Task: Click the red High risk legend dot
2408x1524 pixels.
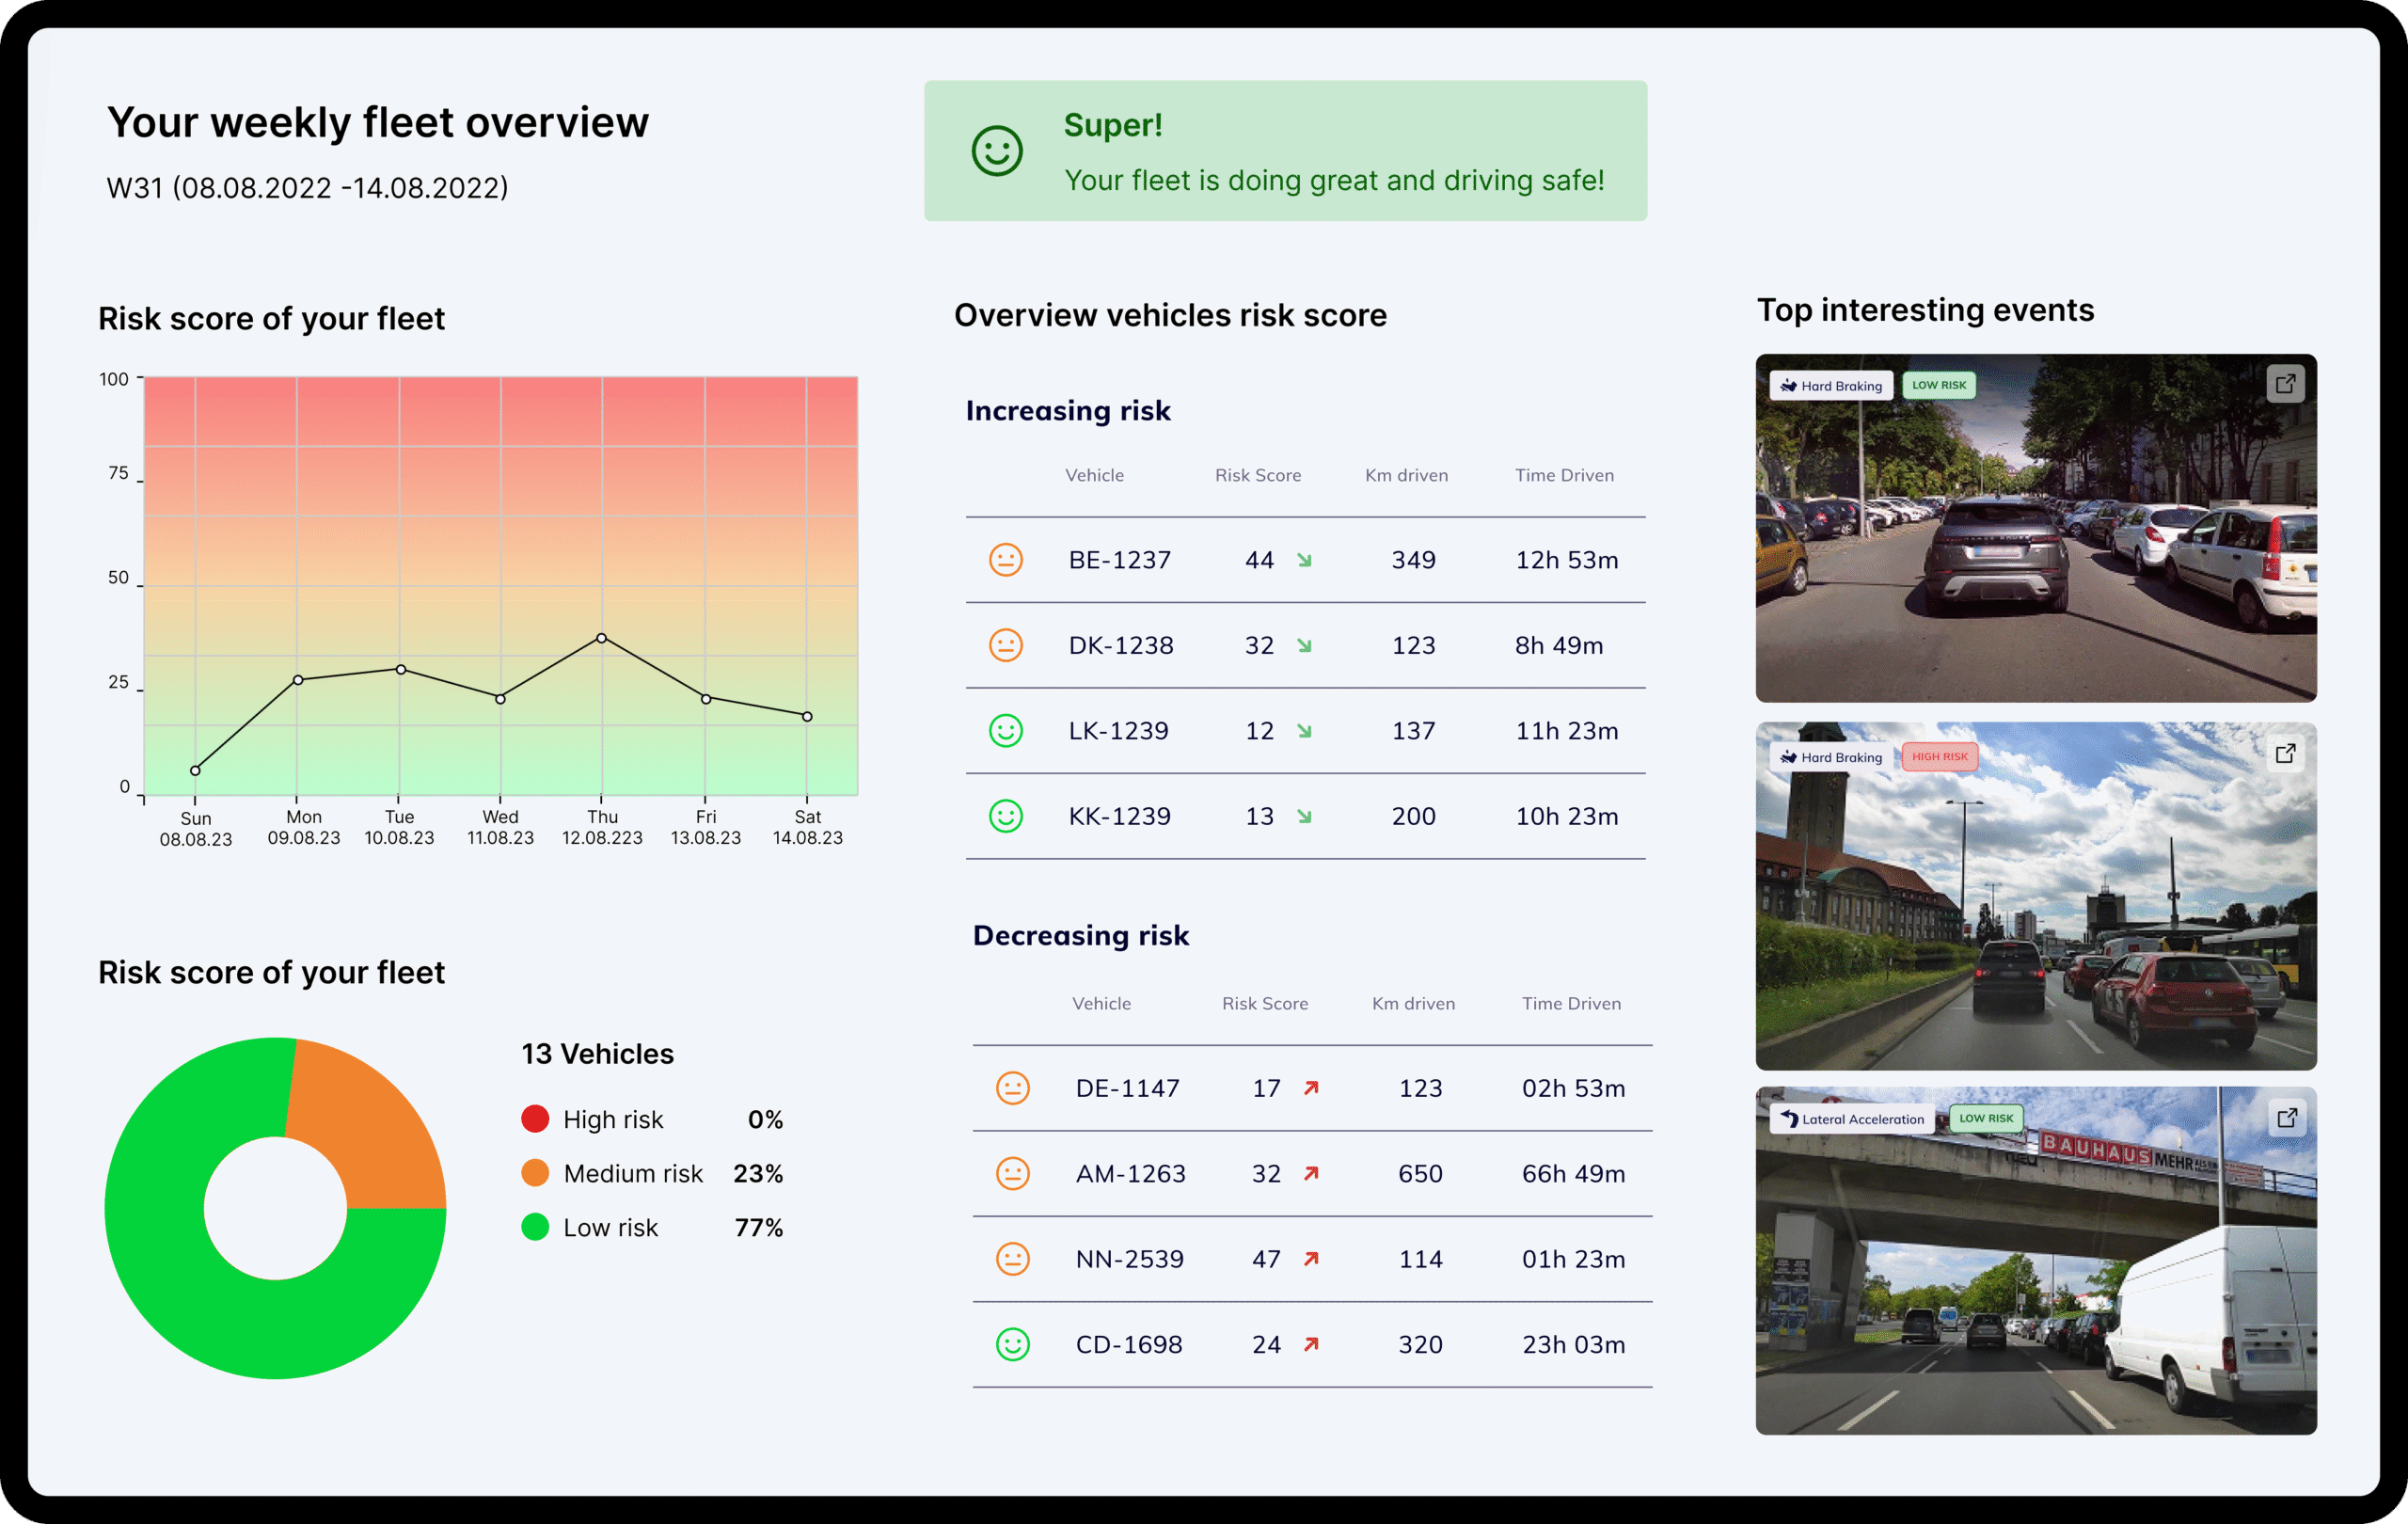Action: [535, 1119]
